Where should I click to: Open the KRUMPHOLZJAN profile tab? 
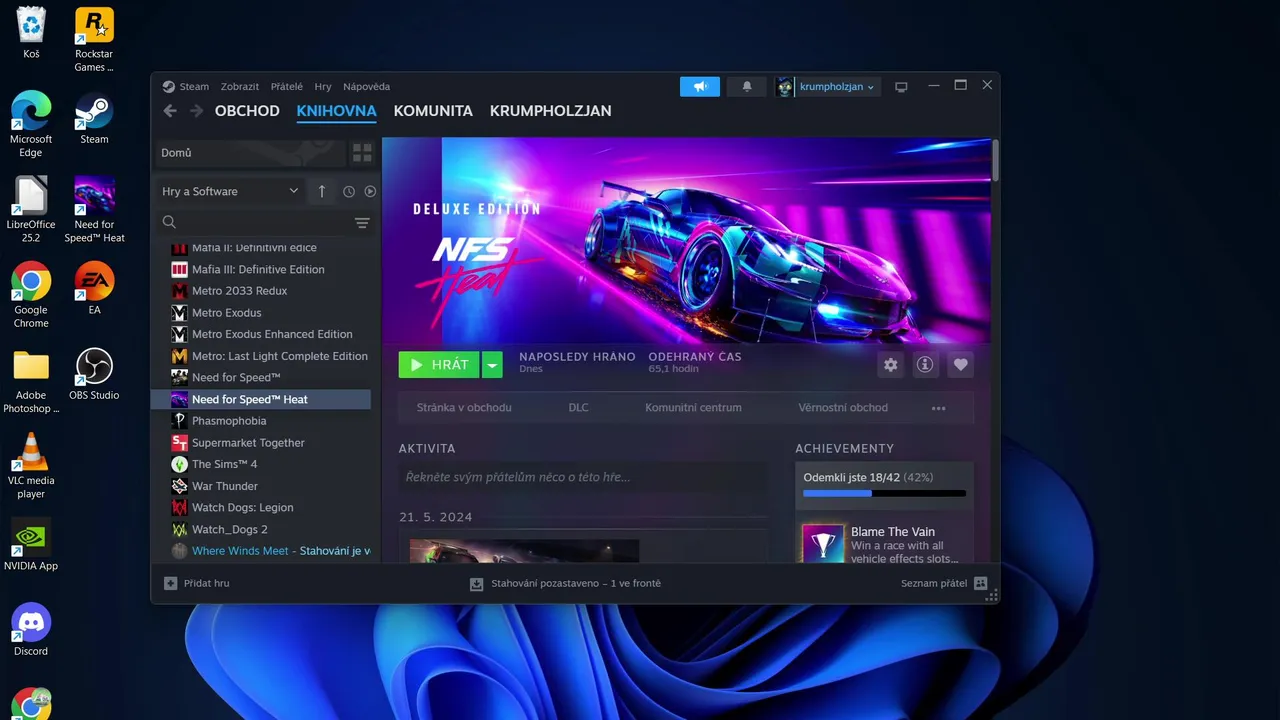(x=550, y=111)
